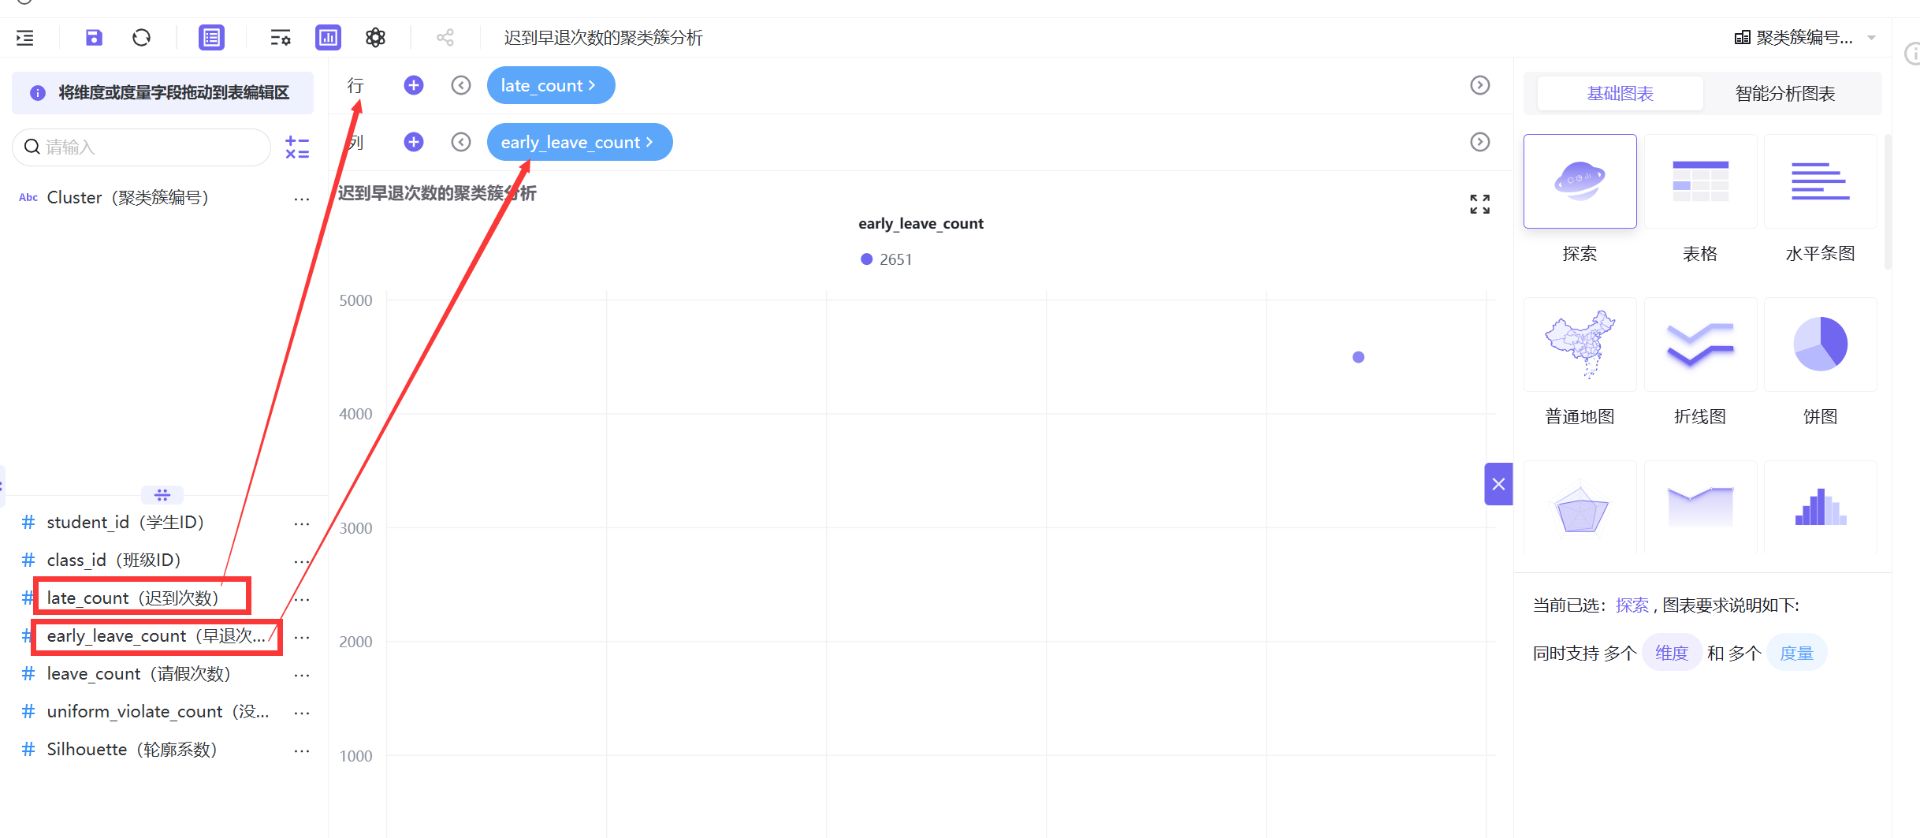Toggle the field list panel icon

211,38
